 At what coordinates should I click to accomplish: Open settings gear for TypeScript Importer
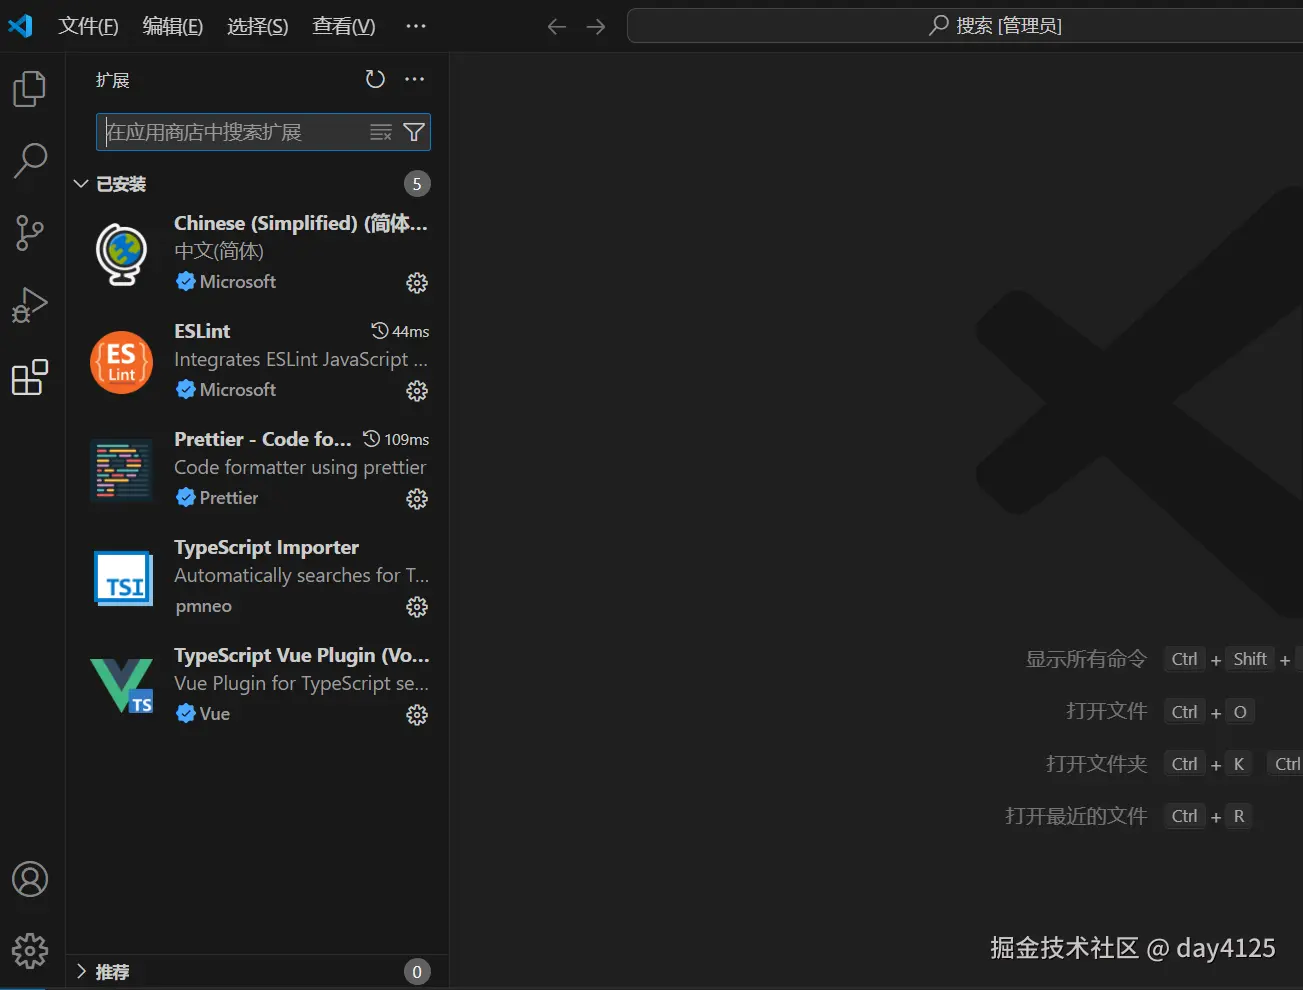[x=417, y=607]
